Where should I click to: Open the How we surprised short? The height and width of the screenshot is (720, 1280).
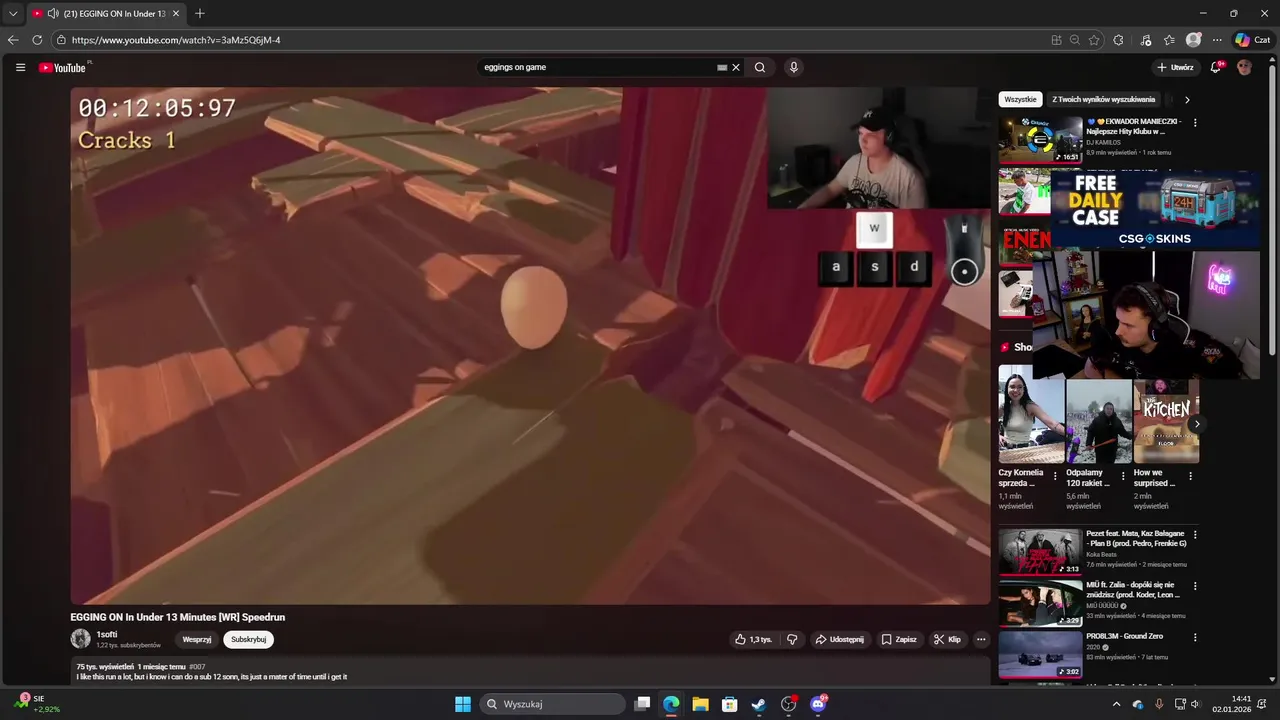pos(1166,421)
